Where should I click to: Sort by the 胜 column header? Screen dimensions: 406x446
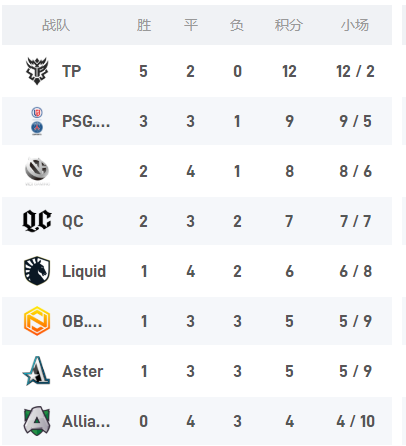point(144,25)
